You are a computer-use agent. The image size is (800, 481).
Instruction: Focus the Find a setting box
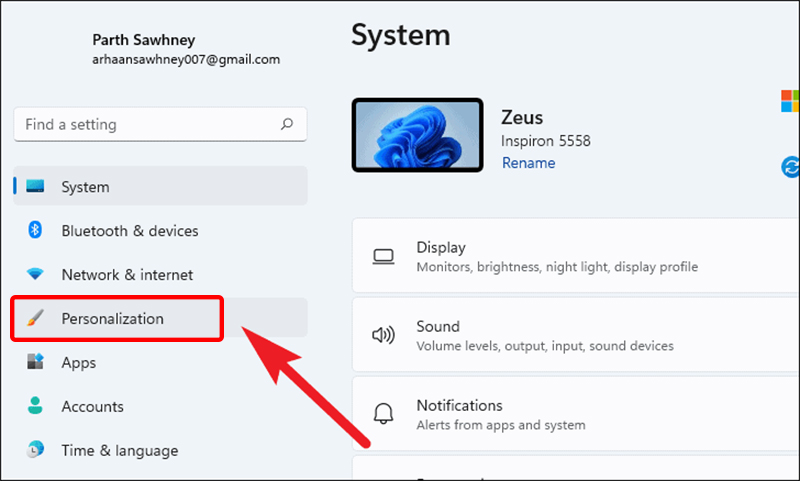160,124
